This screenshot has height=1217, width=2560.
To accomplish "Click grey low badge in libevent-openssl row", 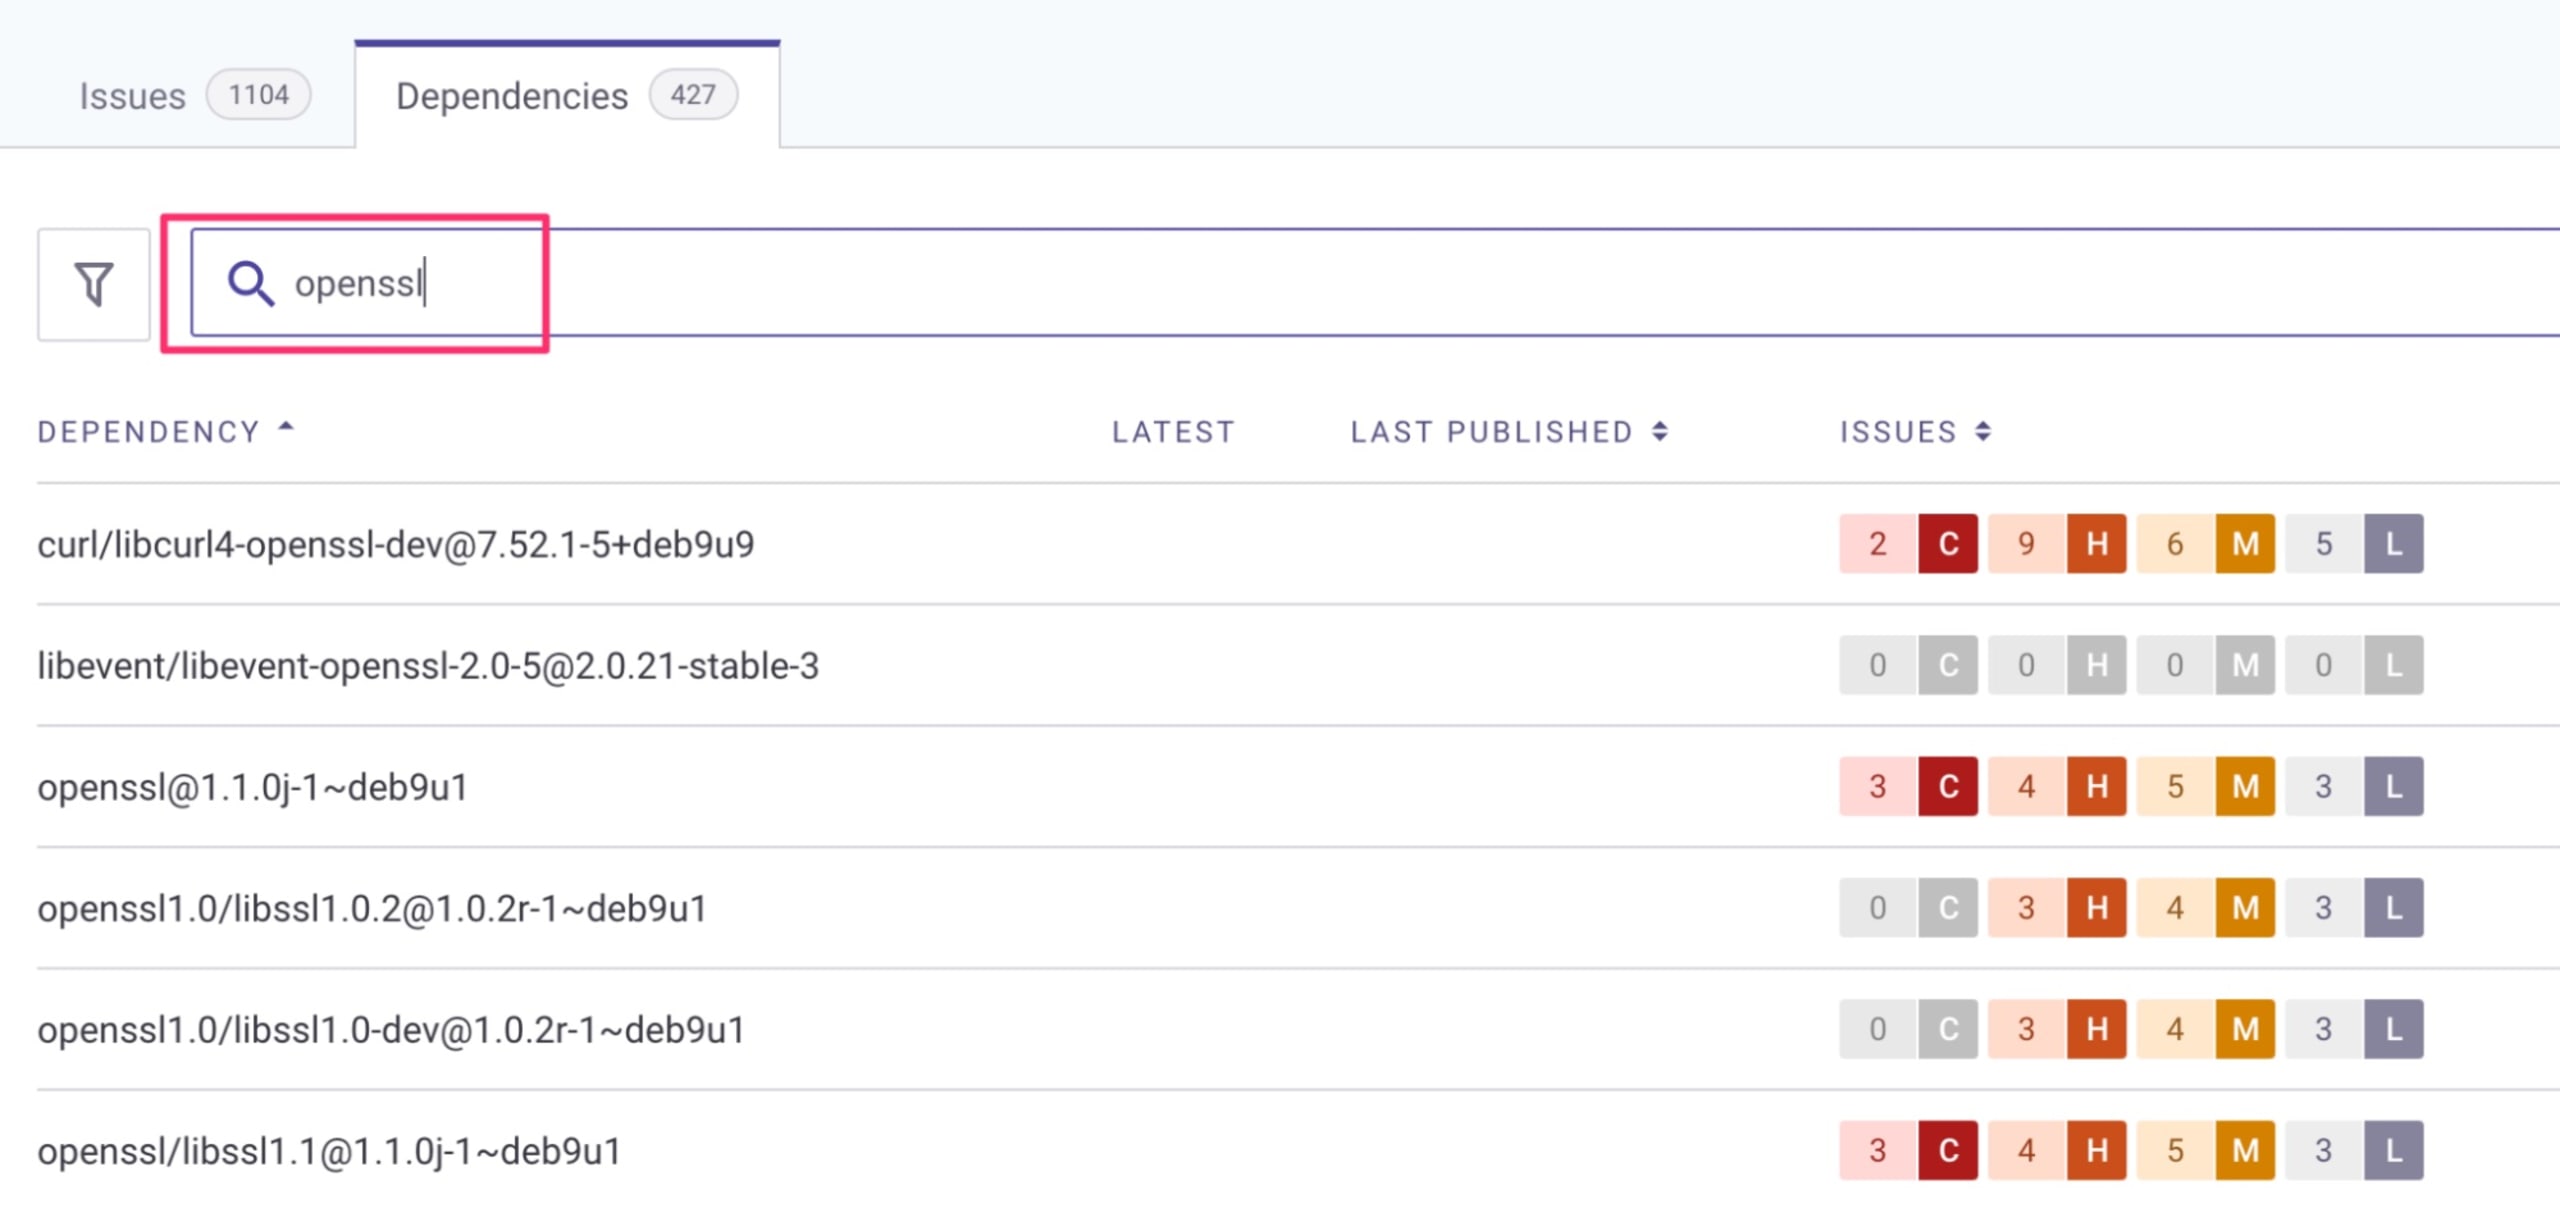I will tap(2393, 665).
